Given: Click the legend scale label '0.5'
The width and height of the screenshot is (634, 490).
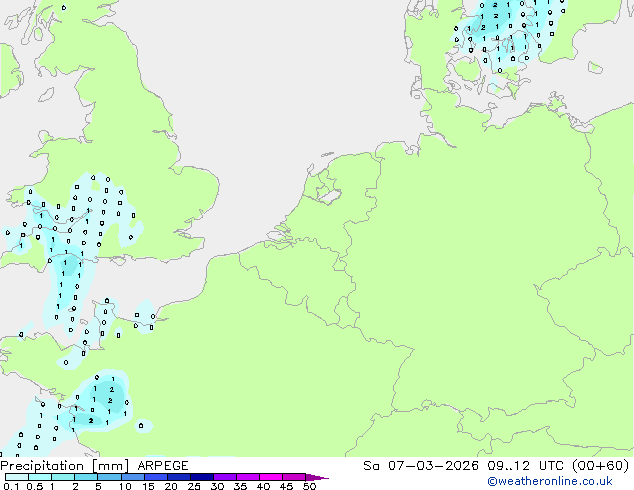Looking at the screenshot, I should click(34, 486).
